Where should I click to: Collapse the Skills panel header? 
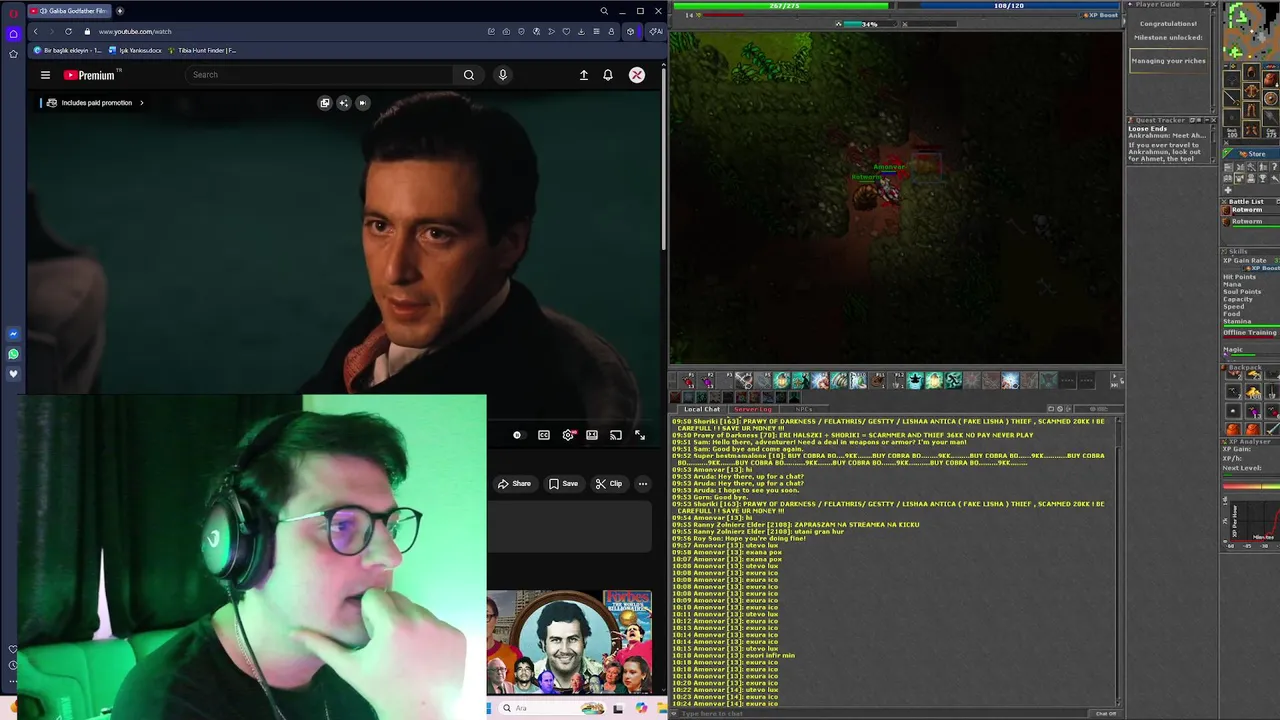(1250, 251)
